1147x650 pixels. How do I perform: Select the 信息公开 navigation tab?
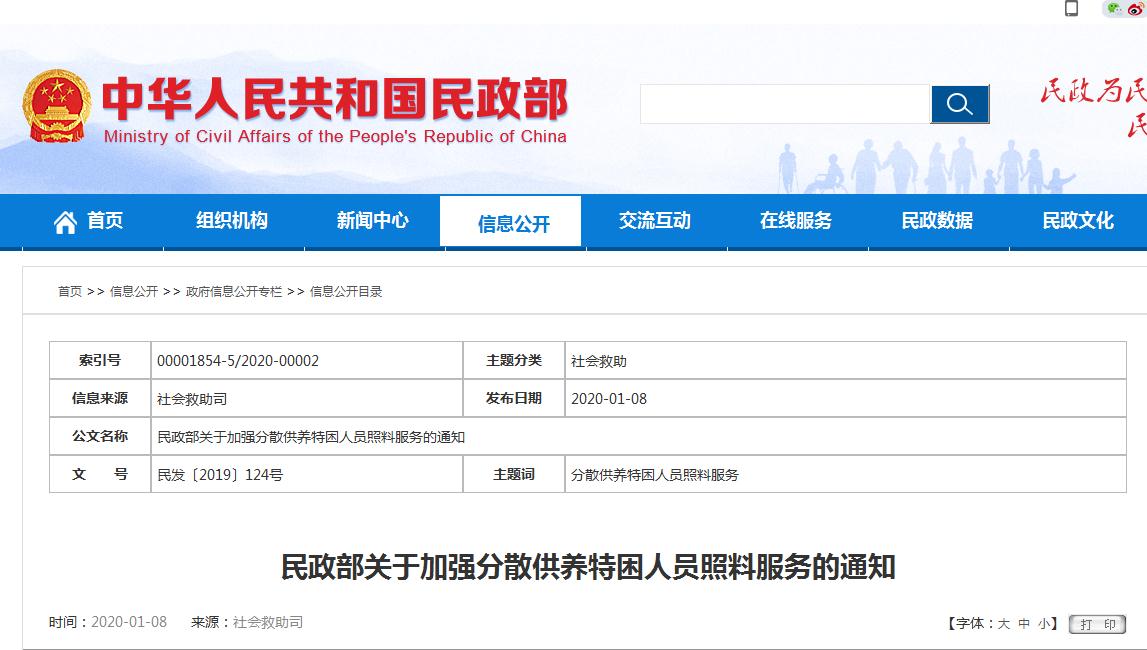click(x=513, y=223)
